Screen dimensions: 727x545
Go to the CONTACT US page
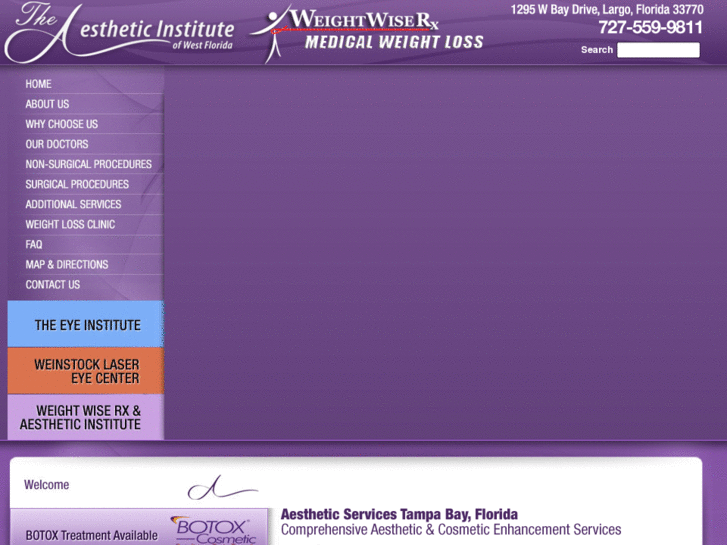coord(53,284)
